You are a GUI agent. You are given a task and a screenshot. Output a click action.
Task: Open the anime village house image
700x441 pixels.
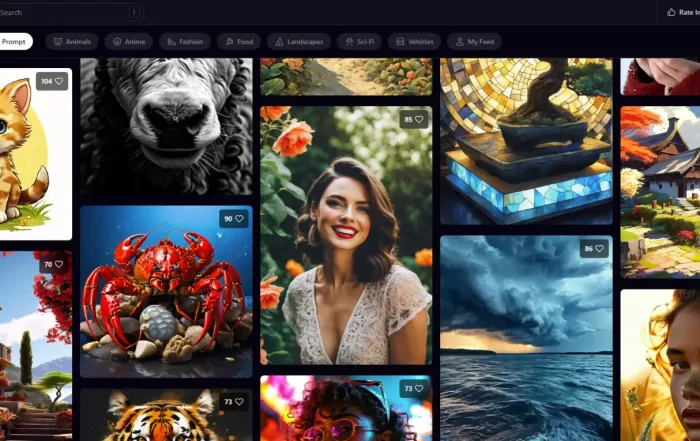[x=660, y=192]
